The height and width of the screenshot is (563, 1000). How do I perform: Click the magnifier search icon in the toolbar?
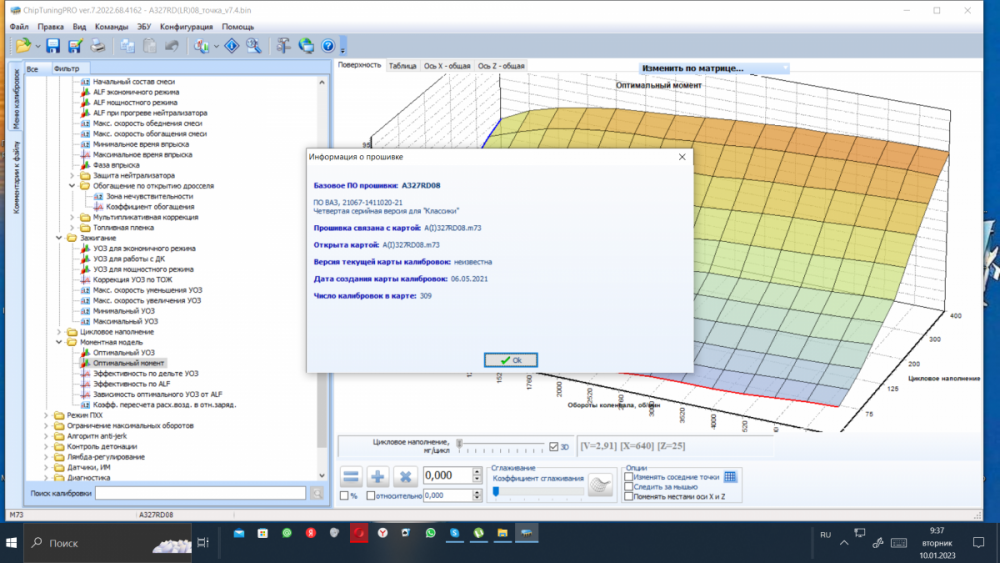(x=254, y=46)
